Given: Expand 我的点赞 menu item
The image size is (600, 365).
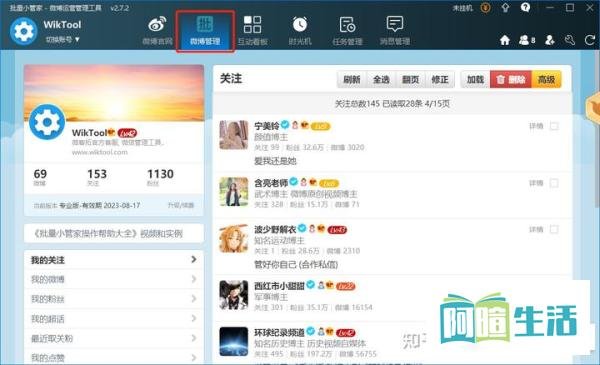Looking at the screenshot, I should tap(114, 358).
